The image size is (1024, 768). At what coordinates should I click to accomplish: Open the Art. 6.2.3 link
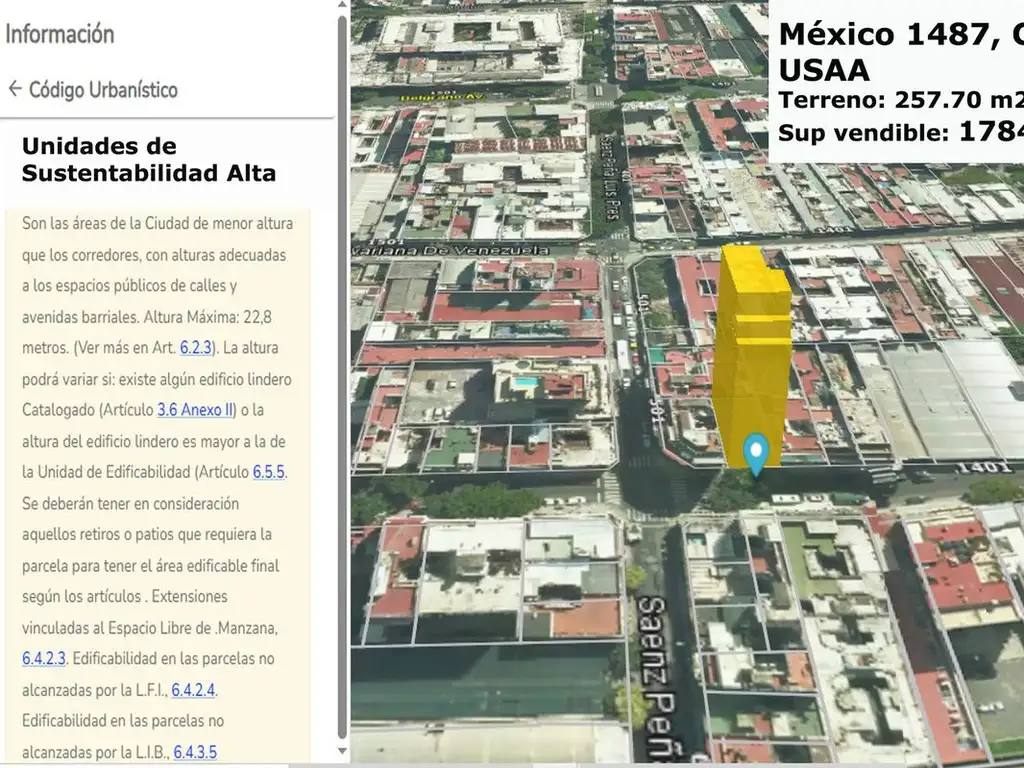(x=197, y=348)
